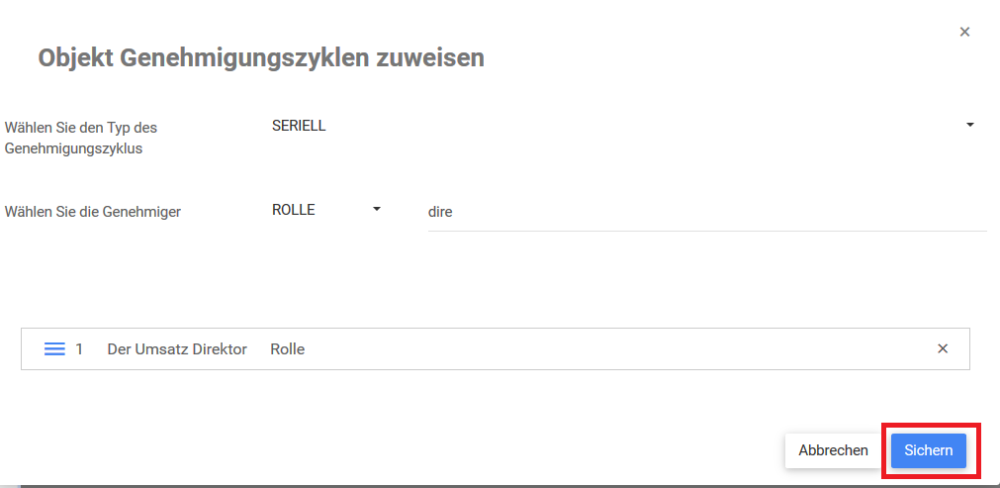Select the Der Umsatz Direktor name
The height and width of the screenshot is (488, 1000).
[x=177, y=349]
